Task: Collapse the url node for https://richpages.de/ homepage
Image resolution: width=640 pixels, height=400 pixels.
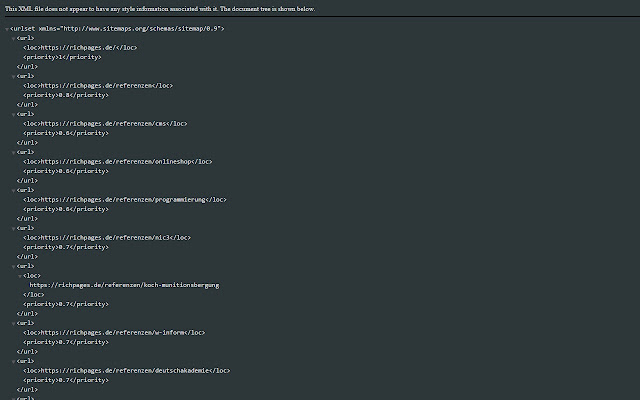Action: point(13,39)
